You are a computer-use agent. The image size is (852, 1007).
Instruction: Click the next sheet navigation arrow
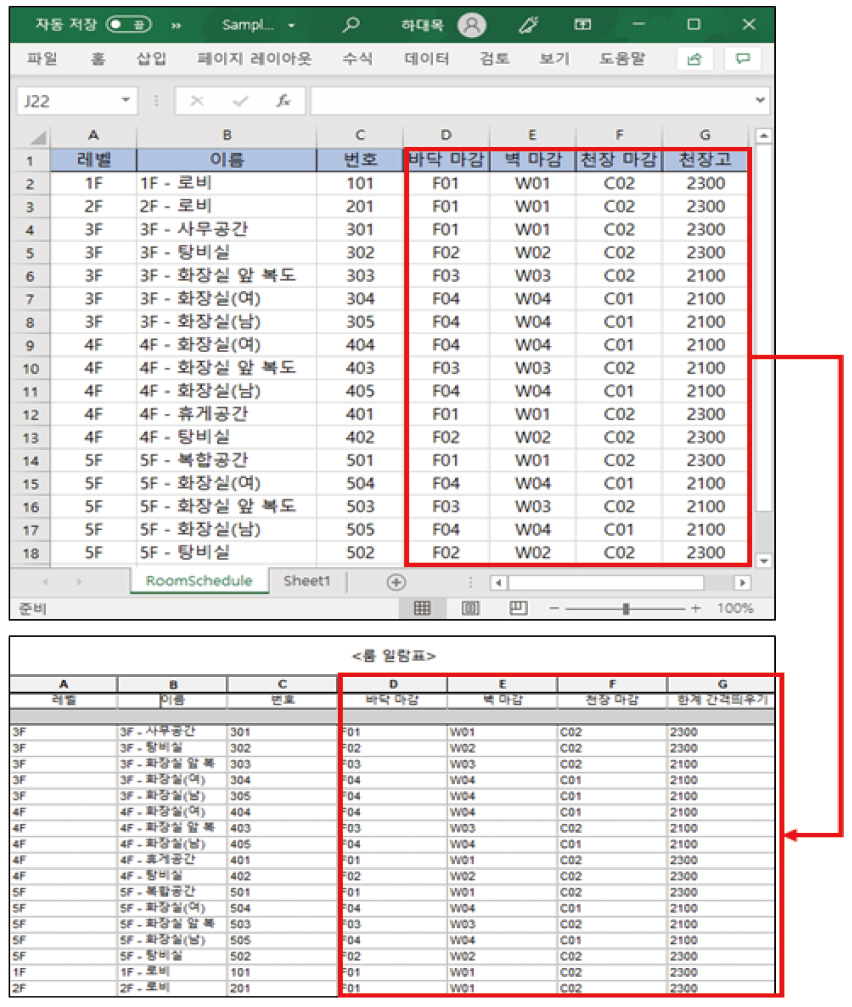tap(79, 582)
